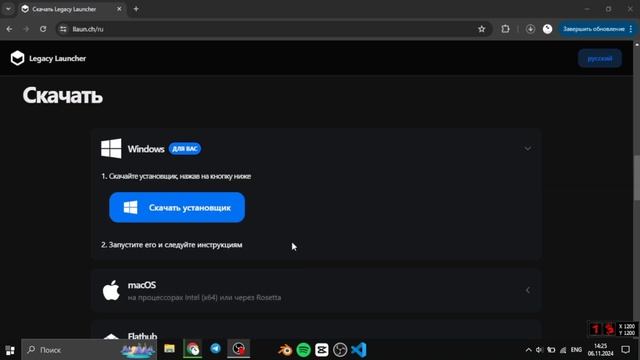This screenshot has width=640, height=360.
Task: Go back with the browser back arrow
Action: click(x=9, y=29)
